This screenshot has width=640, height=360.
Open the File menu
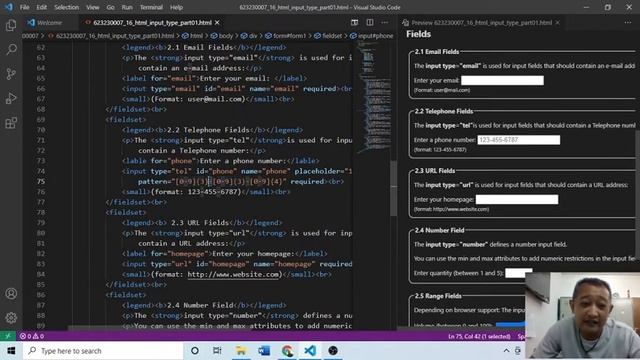tap(24, 7)
